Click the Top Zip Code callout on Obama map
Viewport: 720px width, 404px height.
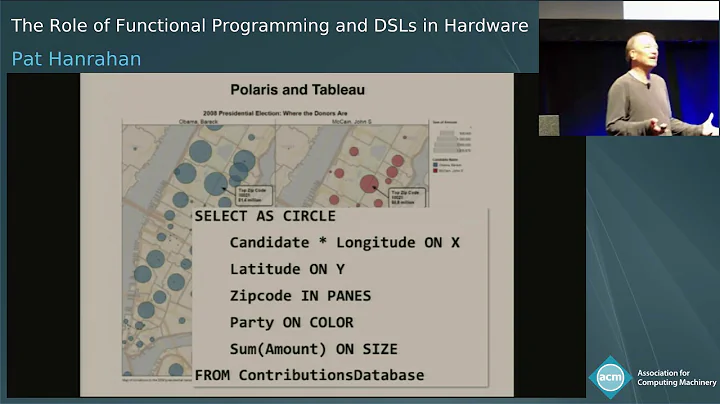point(254,196)
